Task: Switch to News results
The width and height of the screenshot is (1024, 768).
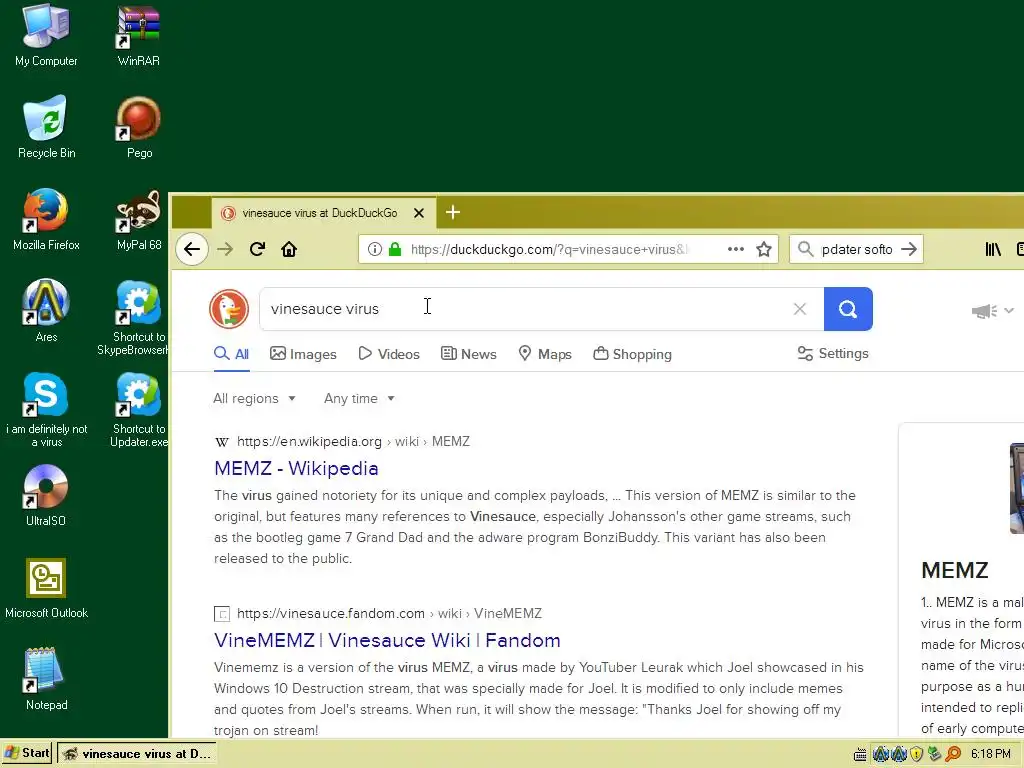Action: tap(469, 354)
